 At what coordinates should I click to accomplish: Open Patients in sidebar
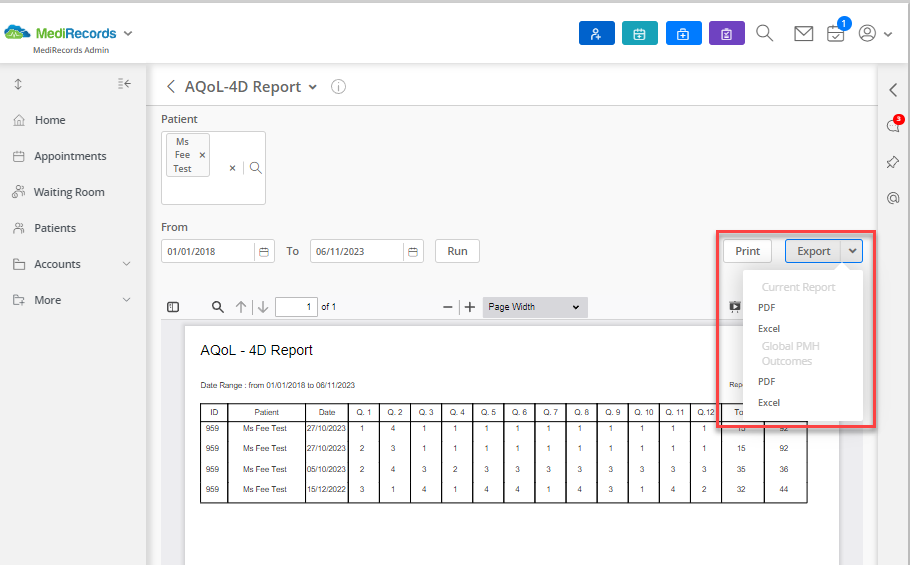pos(55,228)
